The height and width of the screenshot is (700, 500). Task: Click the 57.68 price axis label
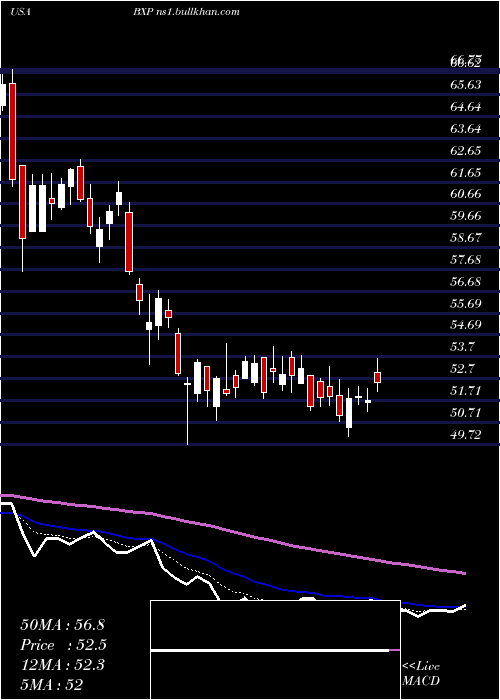click(466, 260)
